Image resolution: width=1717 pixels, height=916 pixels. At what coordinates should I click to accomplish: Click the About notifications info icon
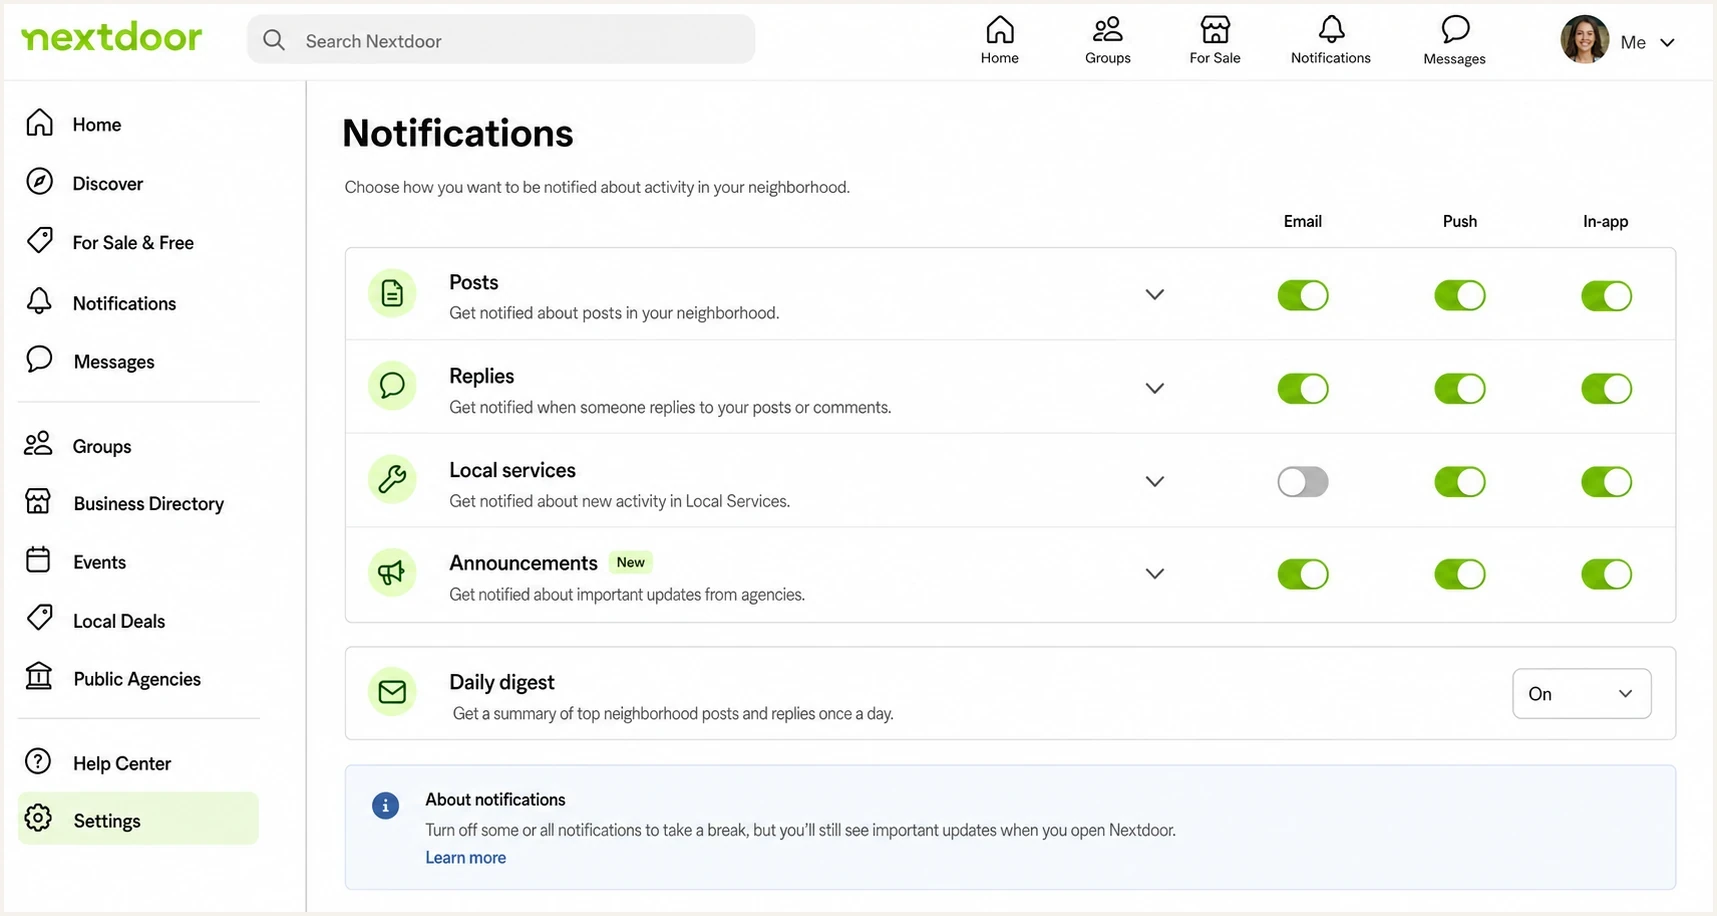pos(385,806)
